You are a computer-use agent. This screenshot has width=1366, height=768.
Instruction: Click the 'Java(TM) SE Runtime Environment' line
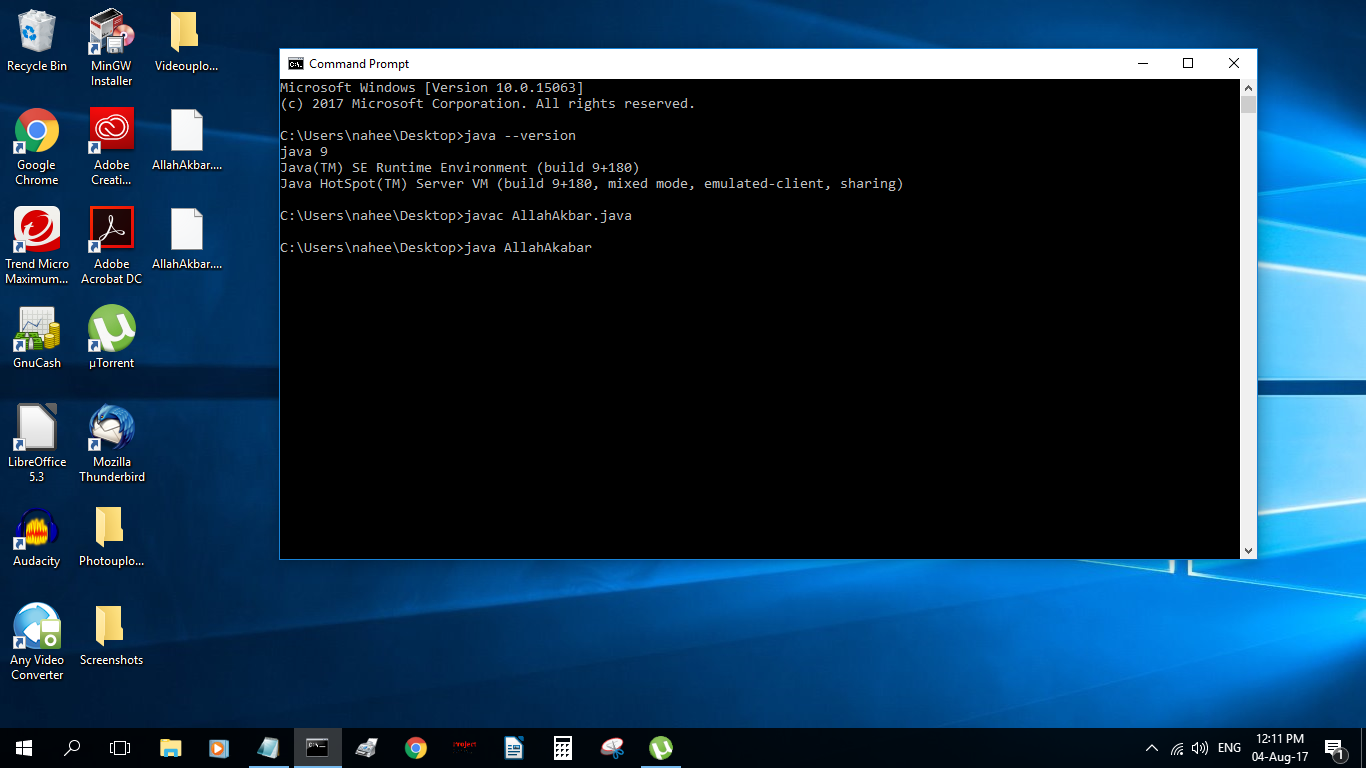pos(460,167)
